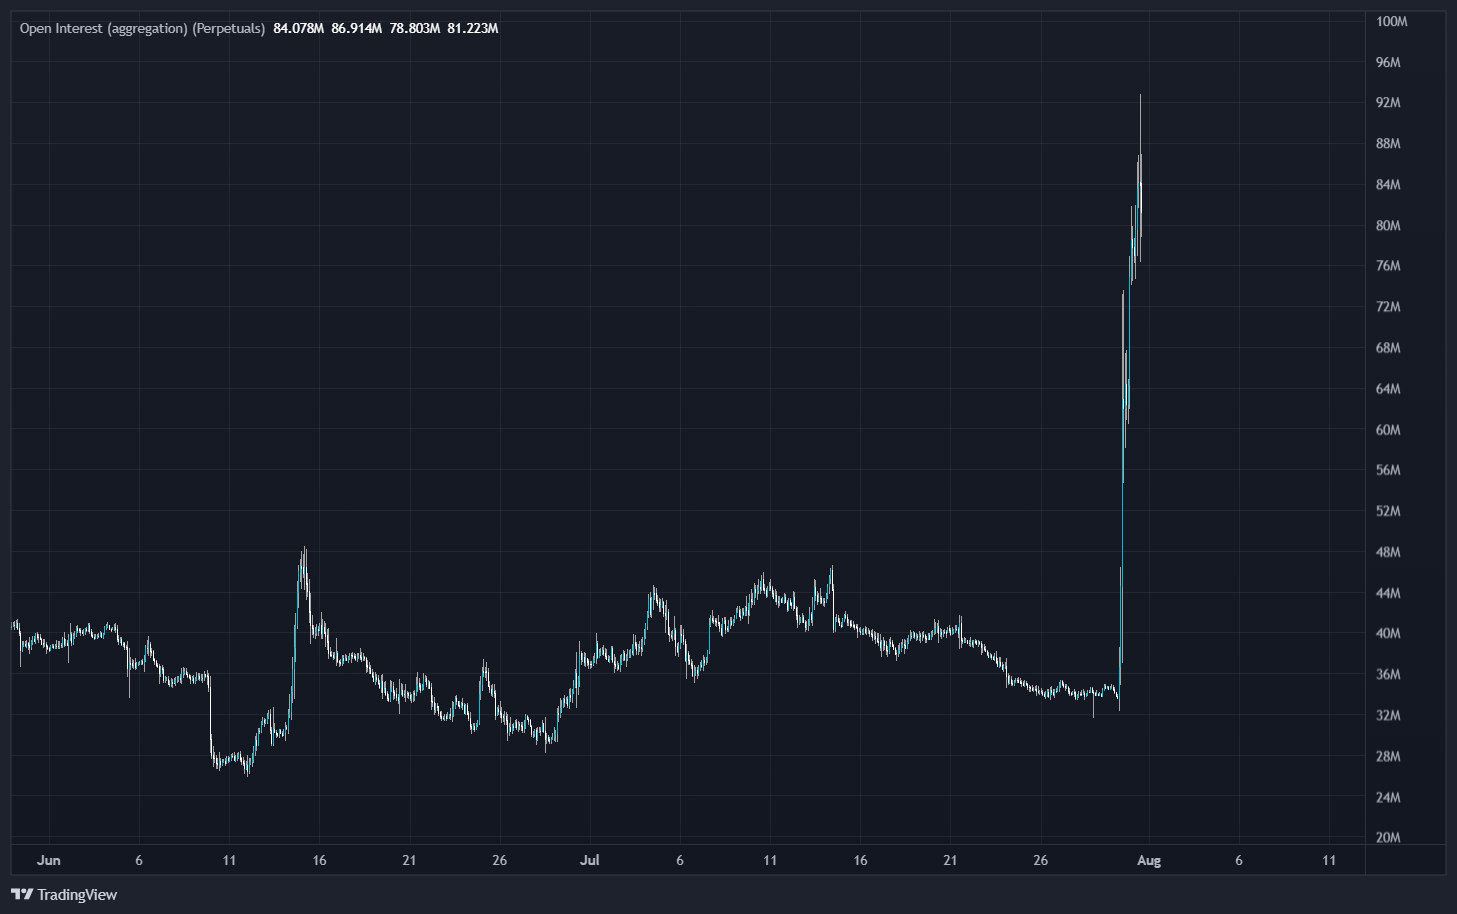Click the 44M price axis label
This screenshot has width=1457, height=914.
(1388, 593)
